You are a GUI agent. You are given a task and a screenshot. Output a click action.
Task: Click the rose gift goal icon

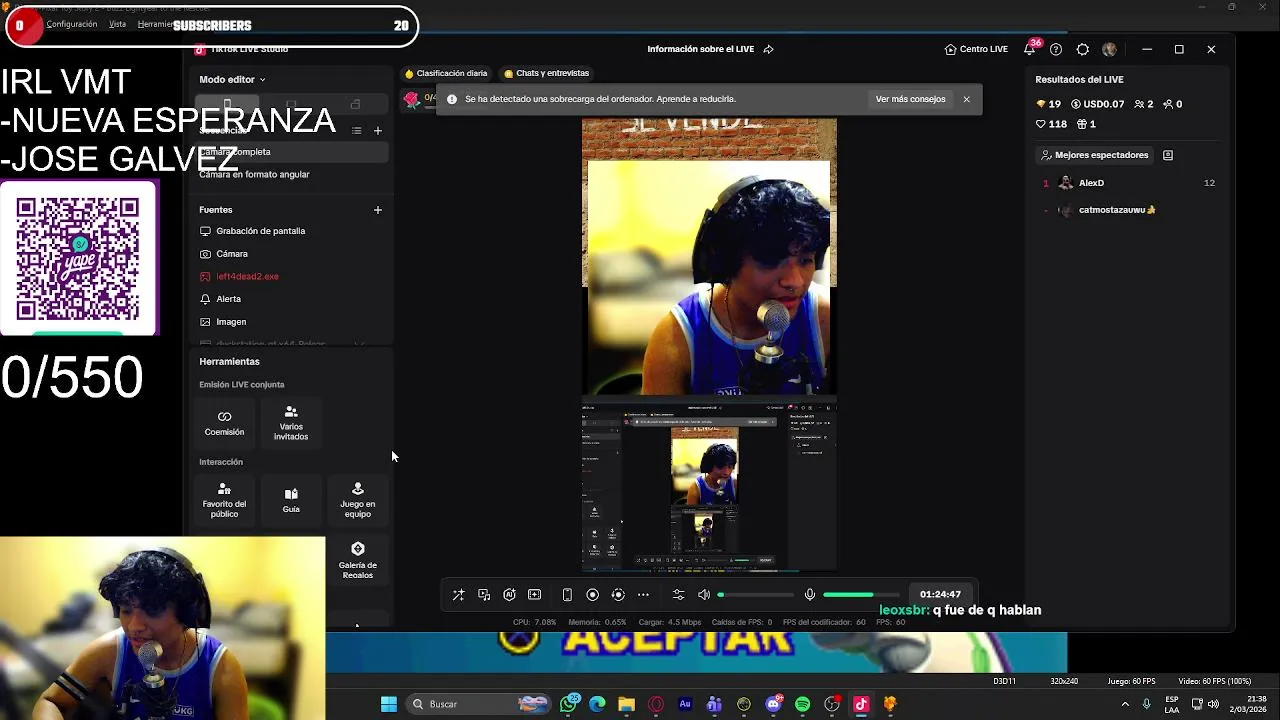412,98
